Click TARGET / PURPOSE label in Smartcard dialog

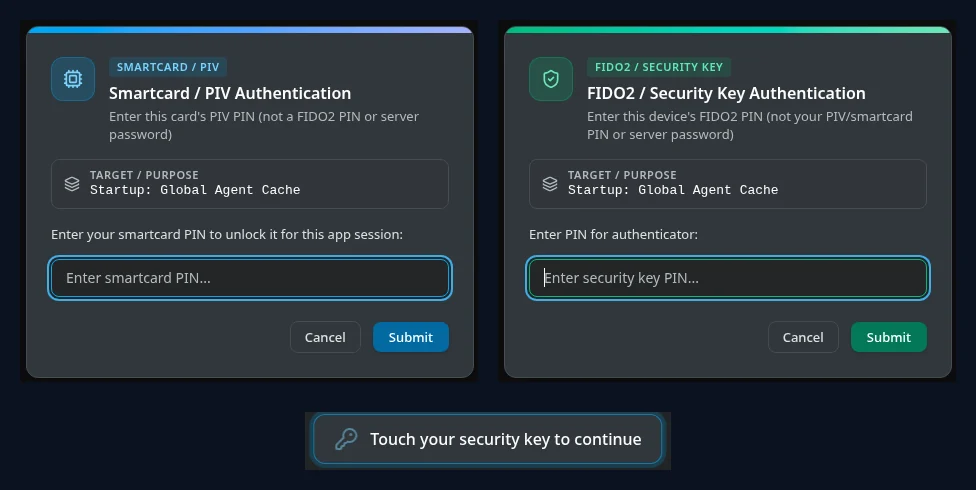[144, 175]
